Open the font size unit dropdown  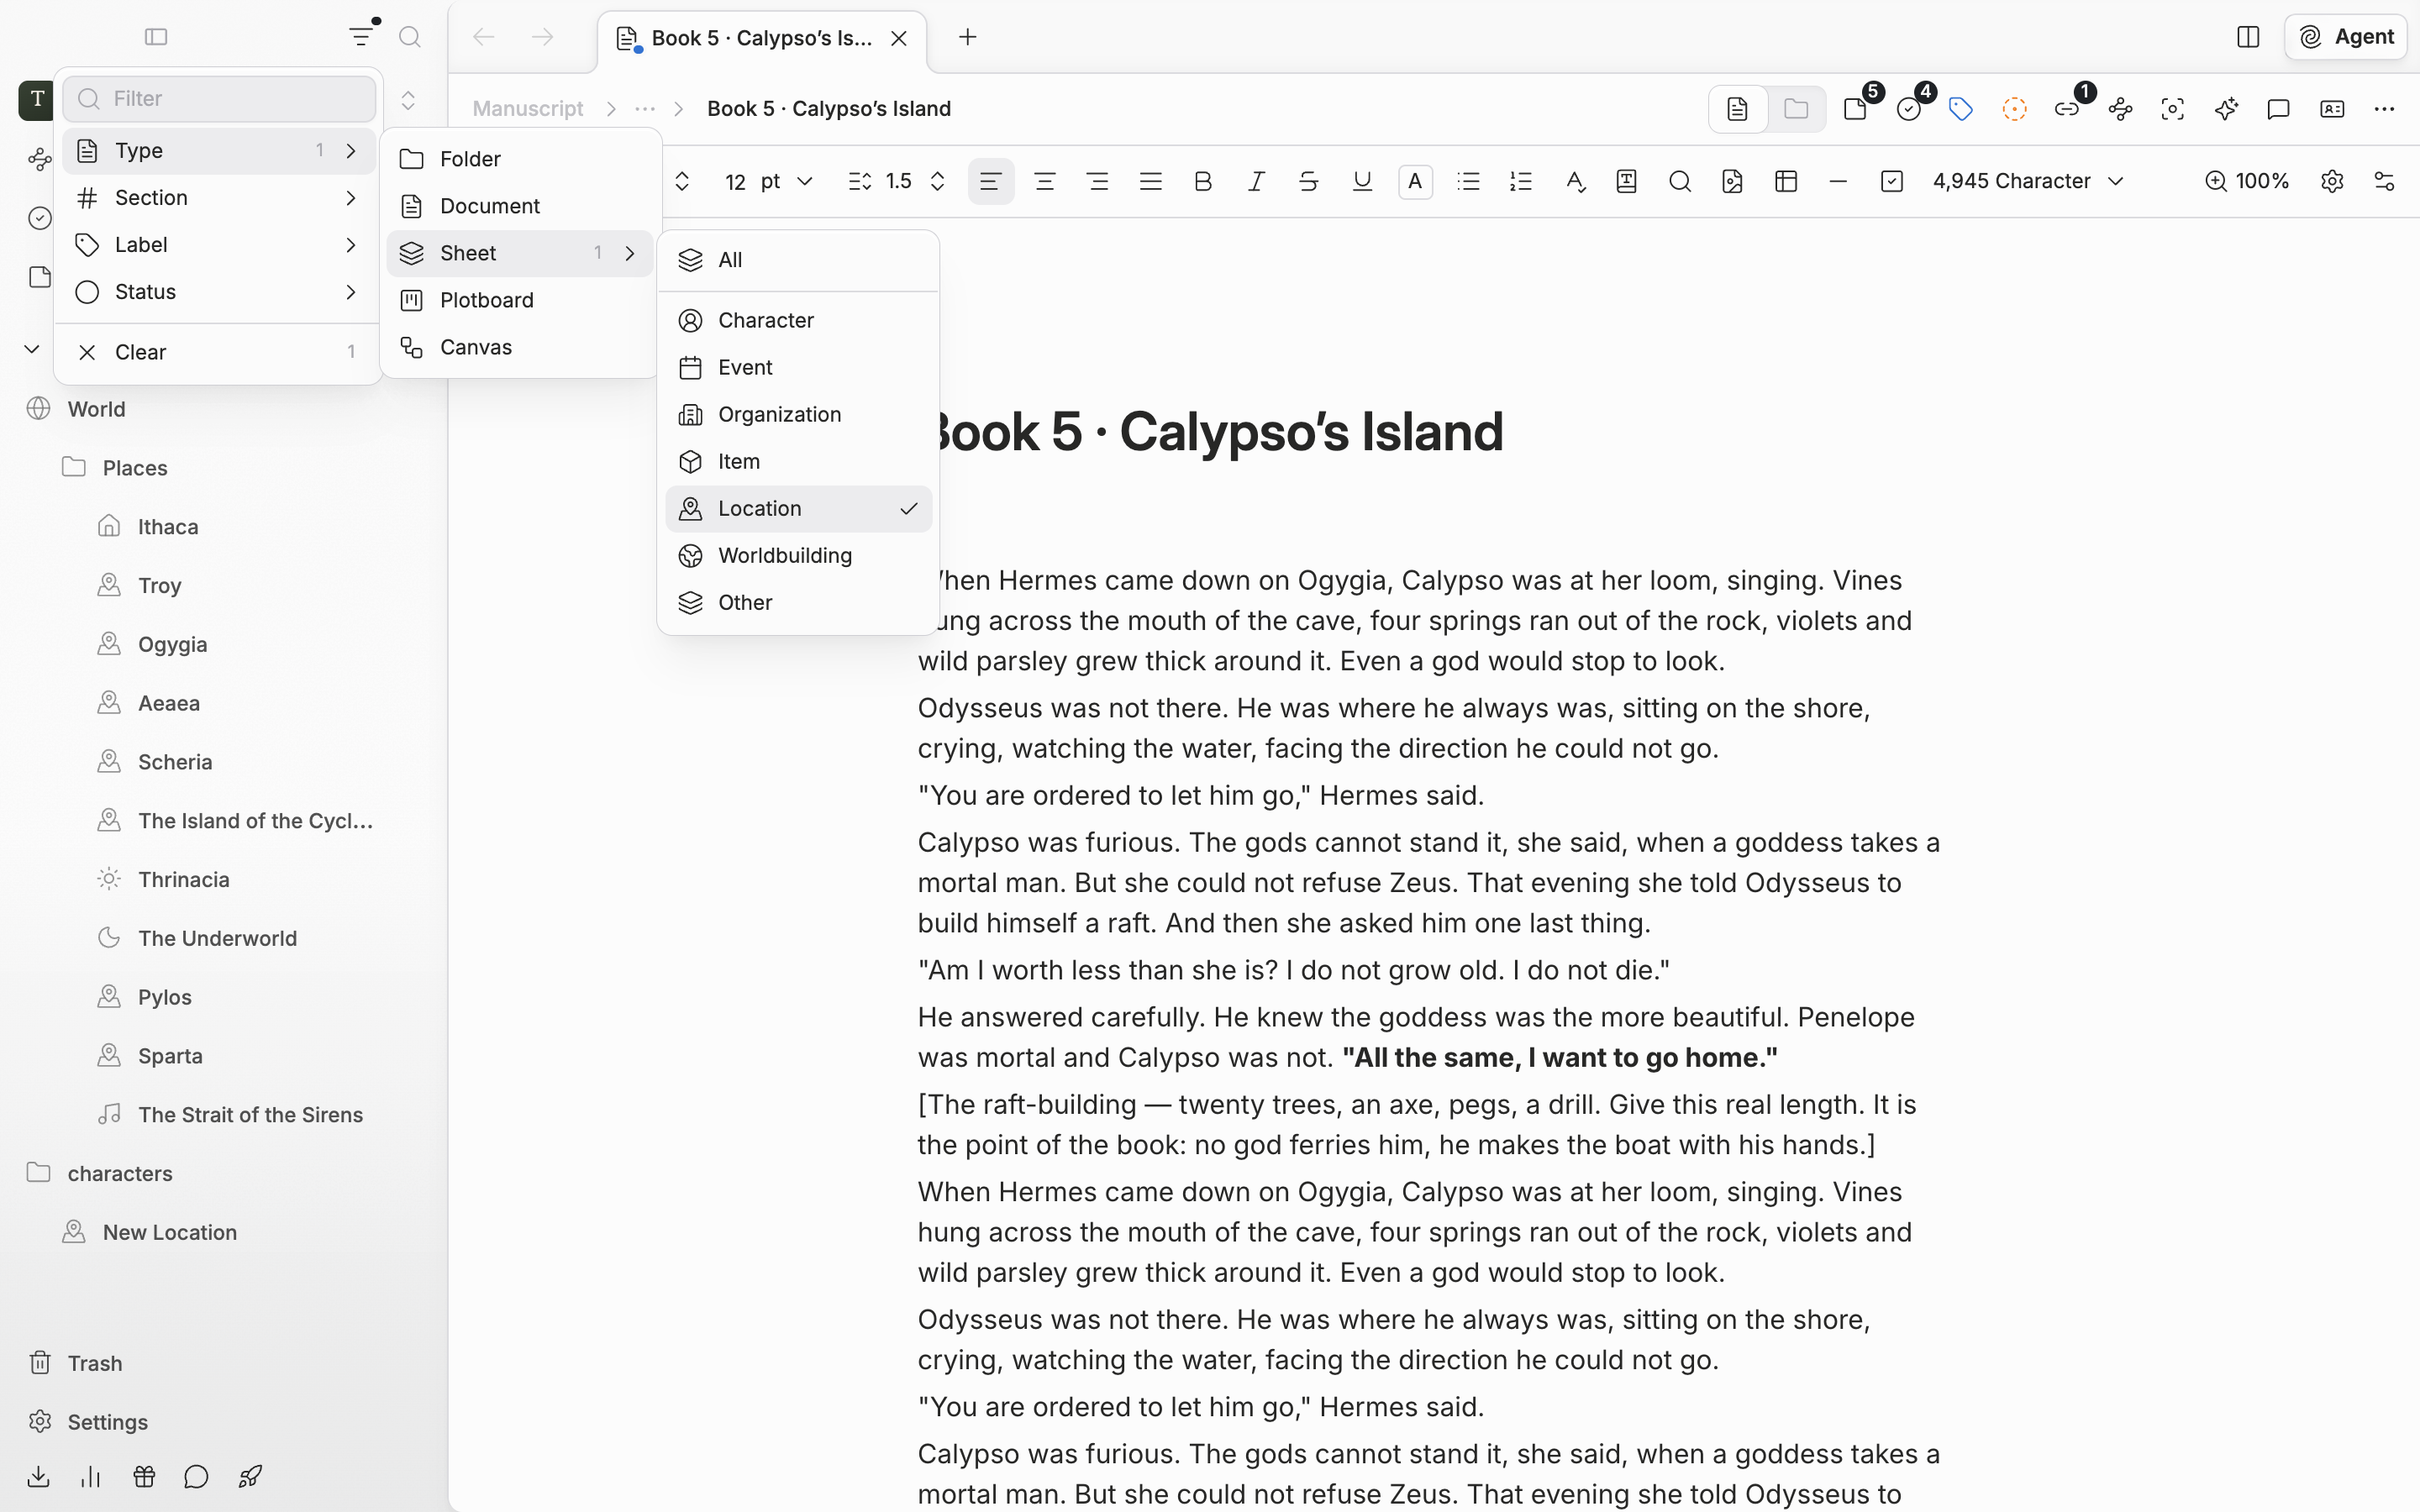786,181
